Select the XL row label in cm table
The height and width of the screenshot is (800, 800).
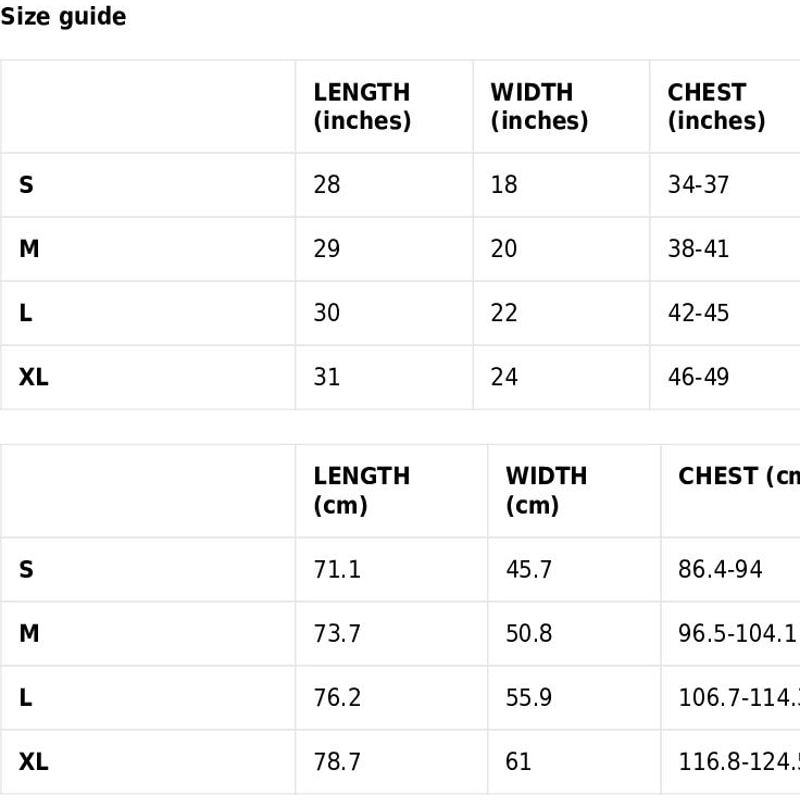point(33,762)
